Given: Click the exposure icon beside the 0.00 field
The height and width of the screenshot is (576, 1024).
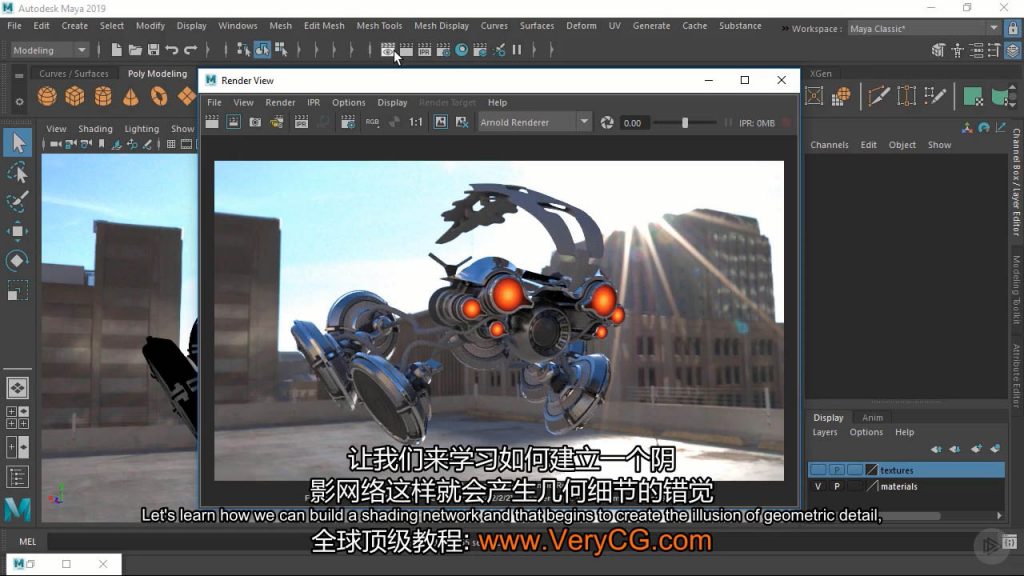Looking at the screenshot, I should coord(607,122).
